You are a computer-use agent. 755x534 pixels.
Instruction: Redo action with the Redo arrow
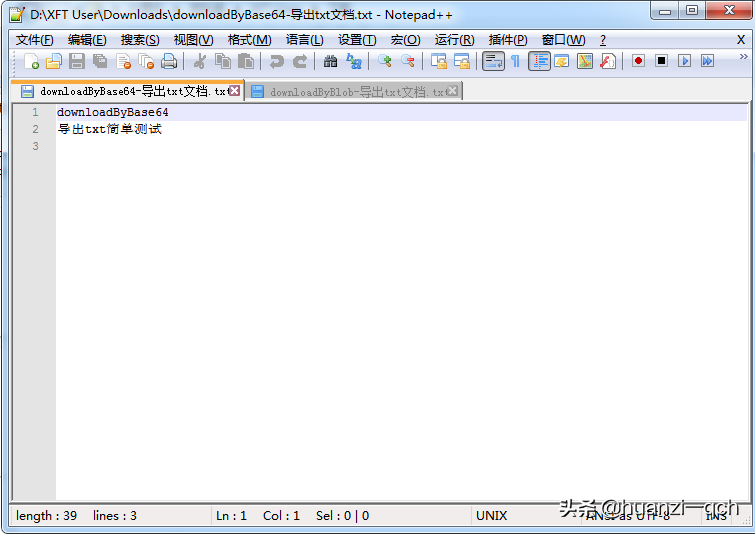[x=300, y=61]
